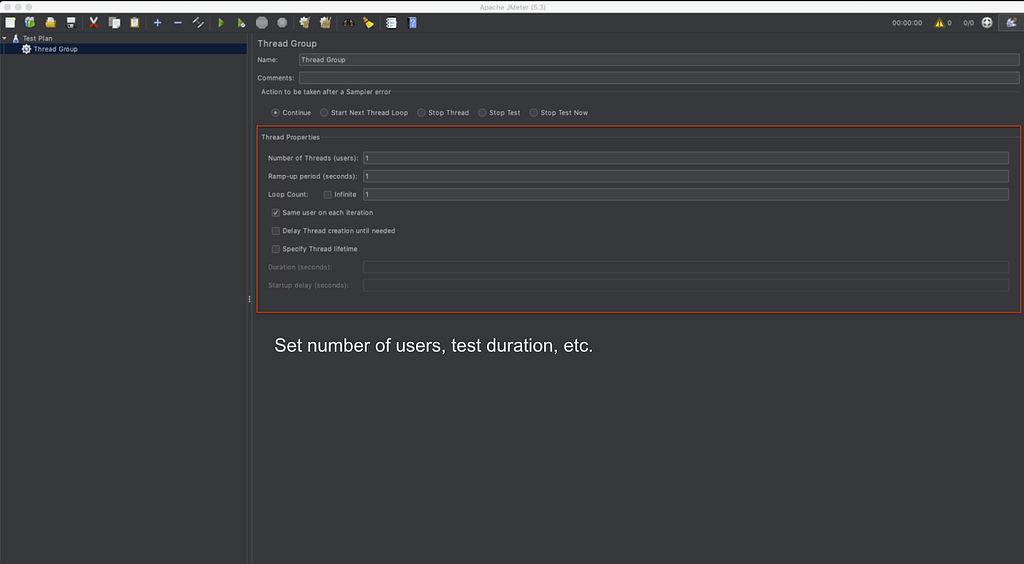1024x564 pixels.
Task: Open Search with the binoculars icon
Action: point(348,23)
